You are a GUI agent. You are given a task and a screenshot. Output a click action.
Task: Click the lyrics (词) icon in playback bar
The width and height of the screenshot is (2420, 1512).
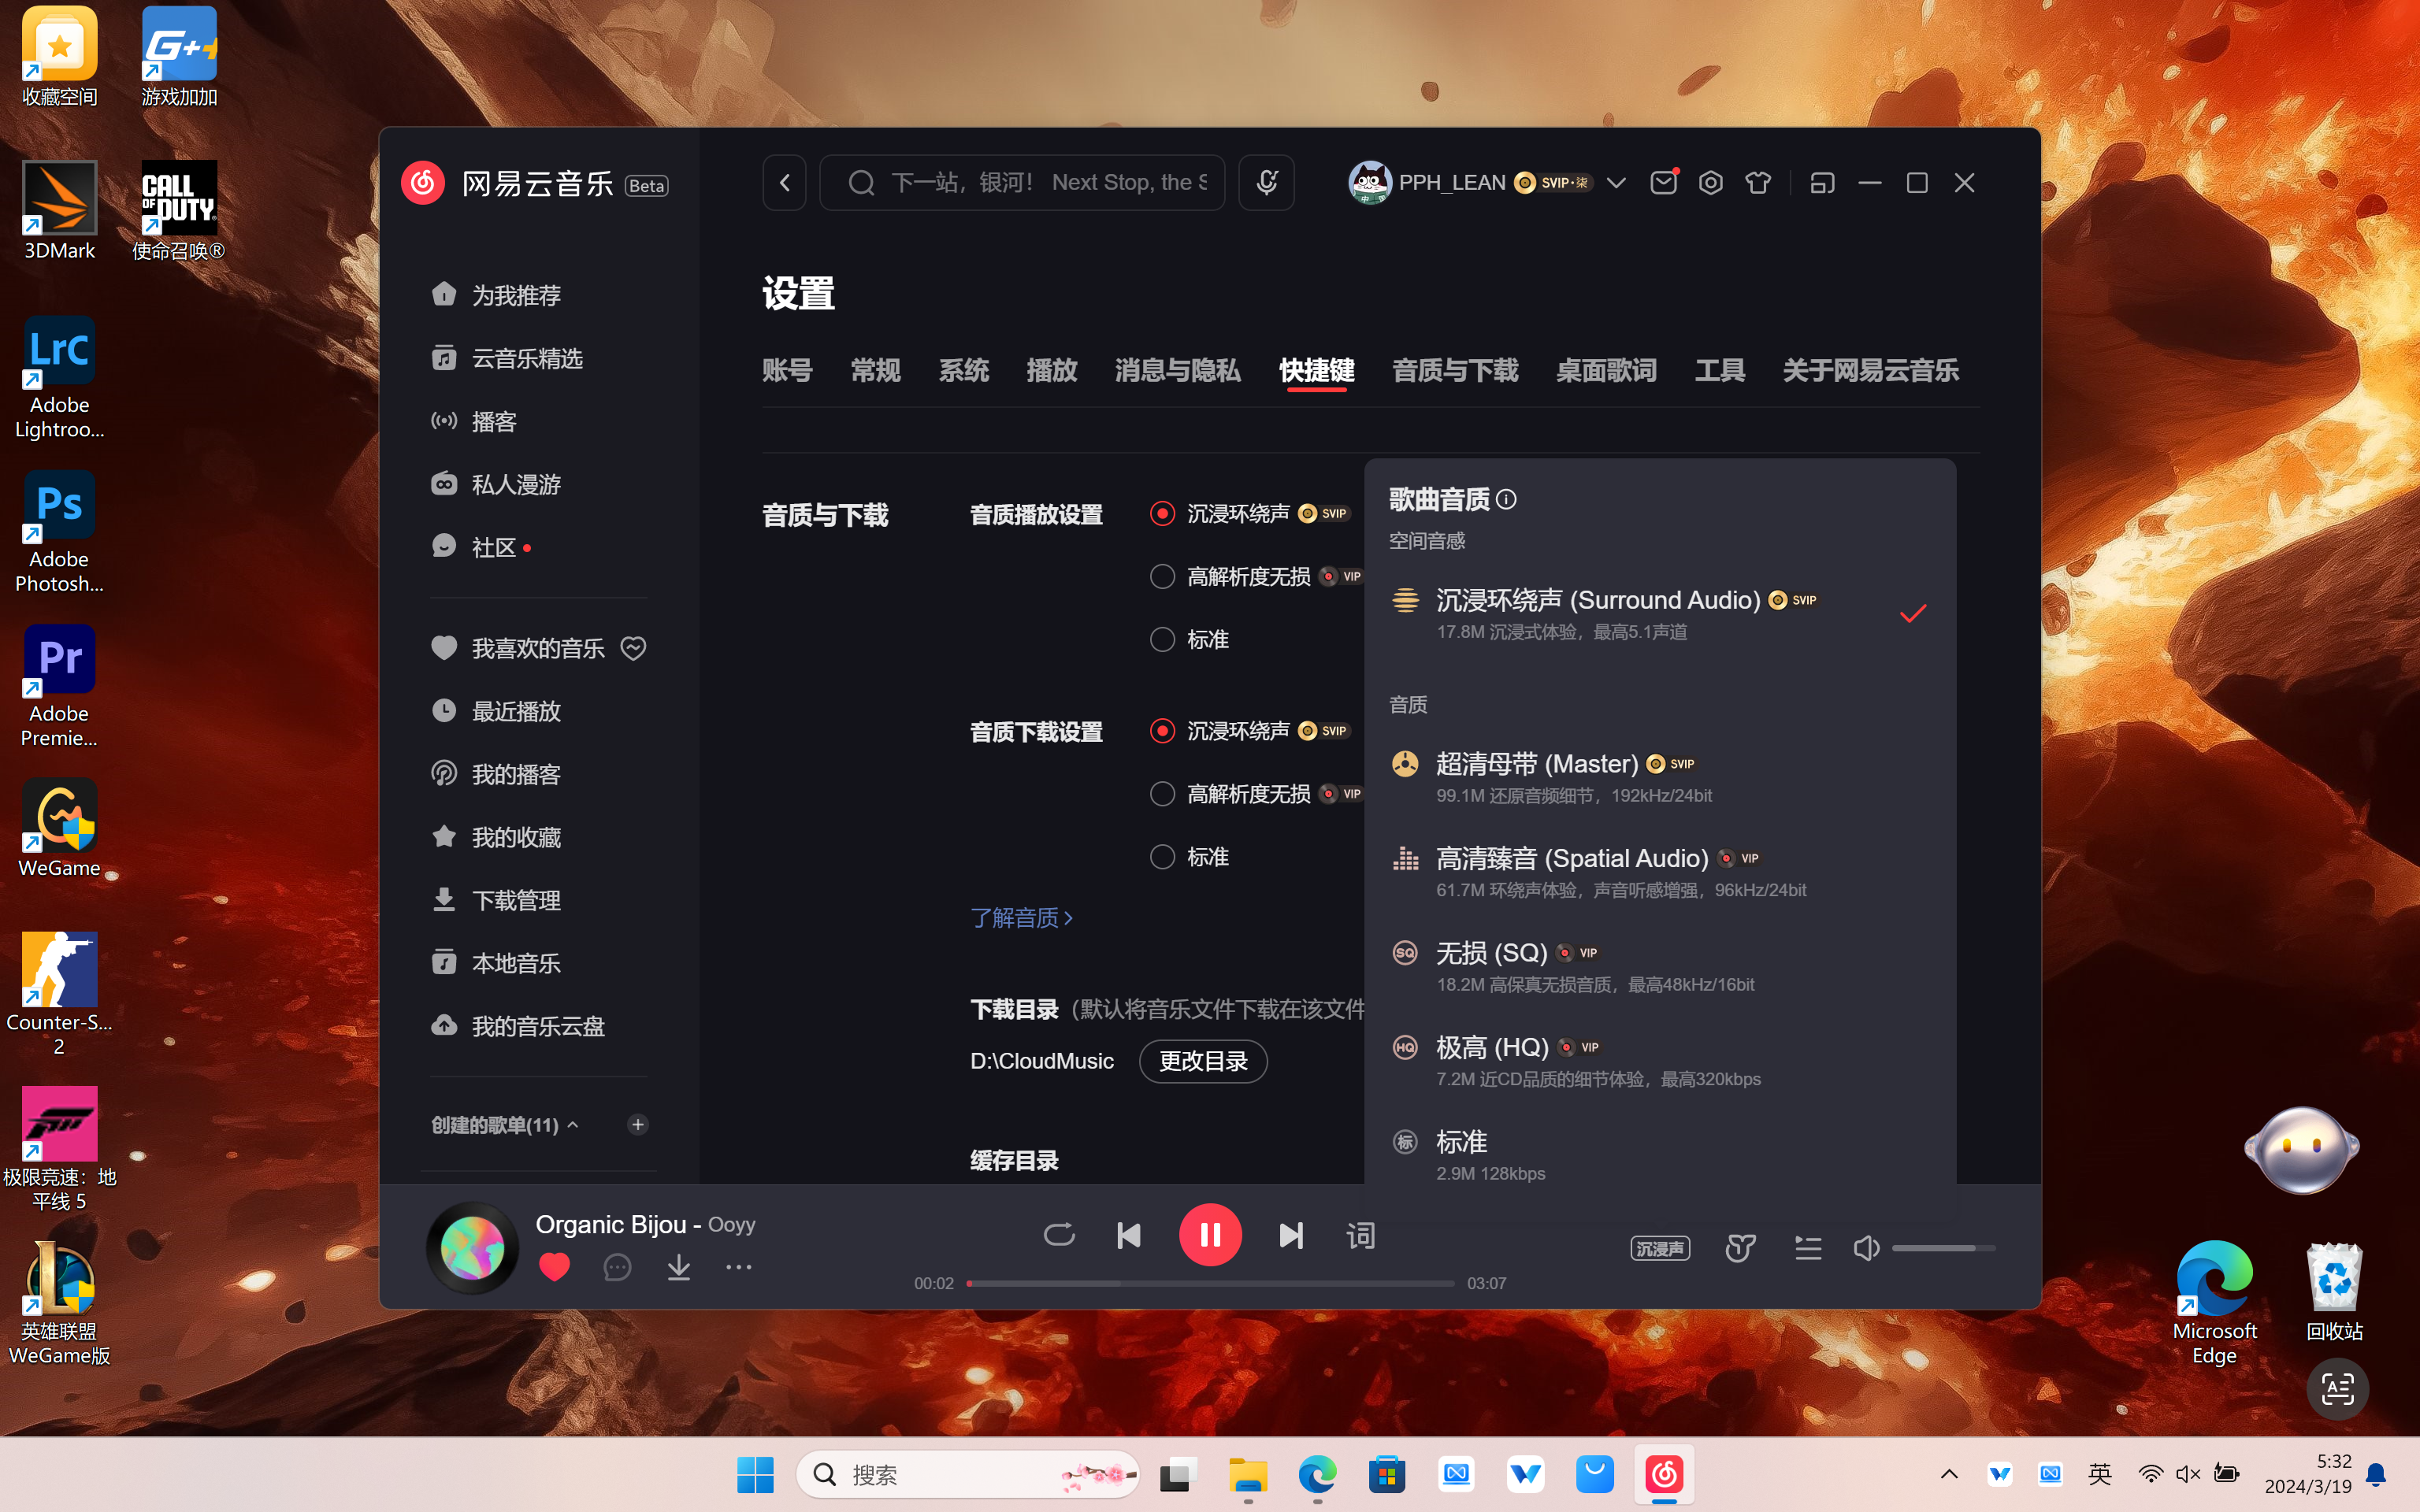1360,1235
